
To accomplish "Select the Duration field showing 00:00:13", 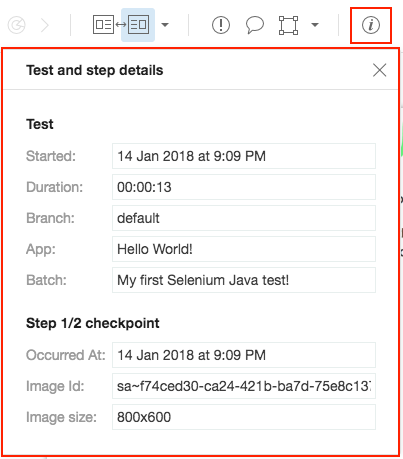I will pyautogui.click(x=244, y=187).
